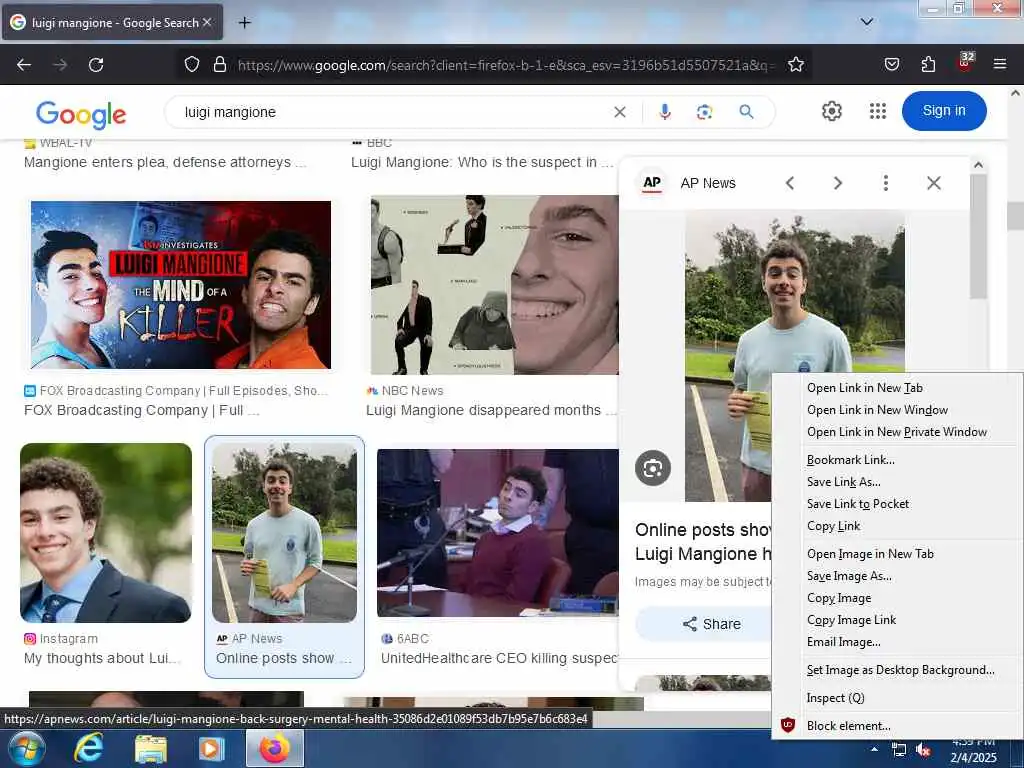Viewport: 1024px width, 768px height.
Task: Open the Extensions puzzle icon
Action: 928,65
